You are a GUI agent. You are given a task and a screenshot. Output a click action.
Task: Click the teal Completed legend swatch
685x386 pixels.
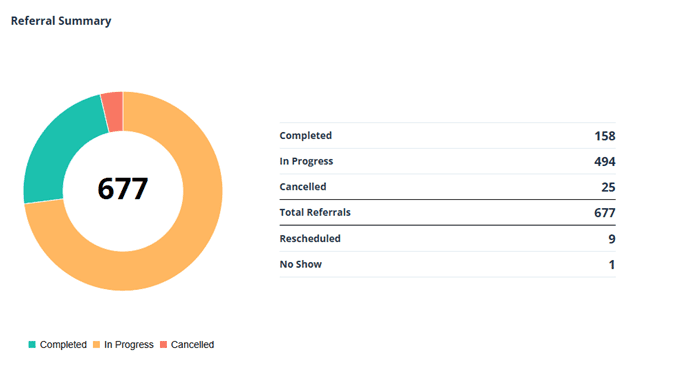tap(32, 345)
